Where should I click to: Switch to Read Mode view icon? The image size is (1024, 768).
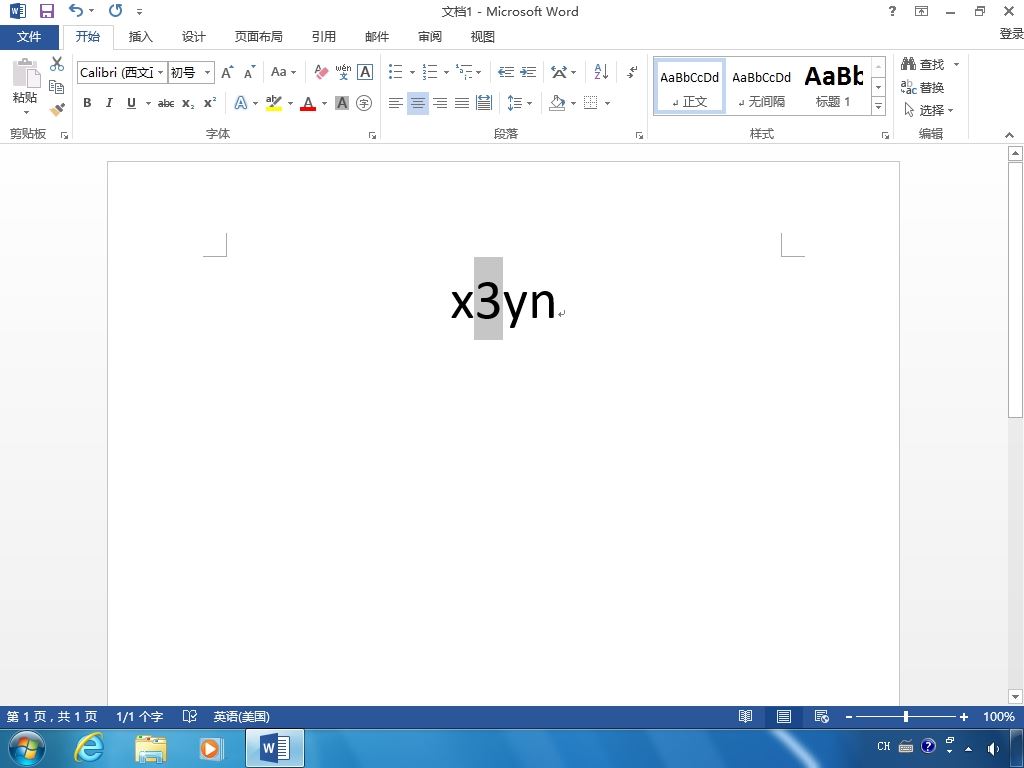[745, 716]
